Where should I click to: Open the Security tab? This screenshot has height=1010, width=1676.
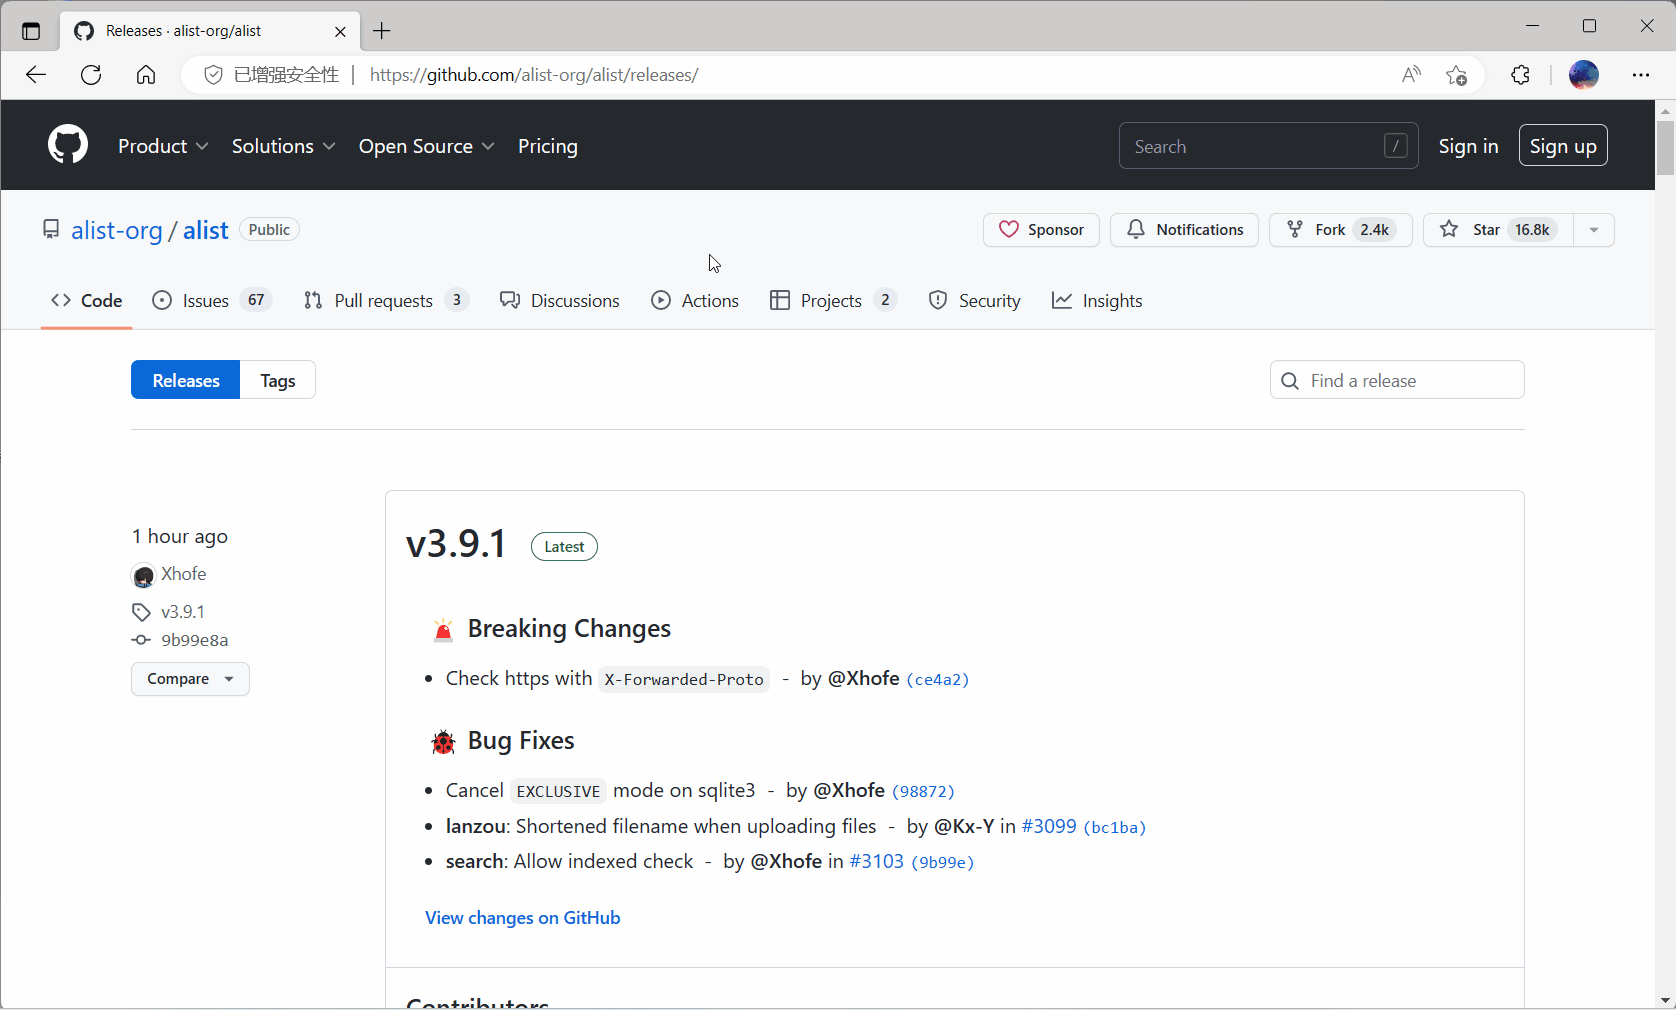point(975,301)
